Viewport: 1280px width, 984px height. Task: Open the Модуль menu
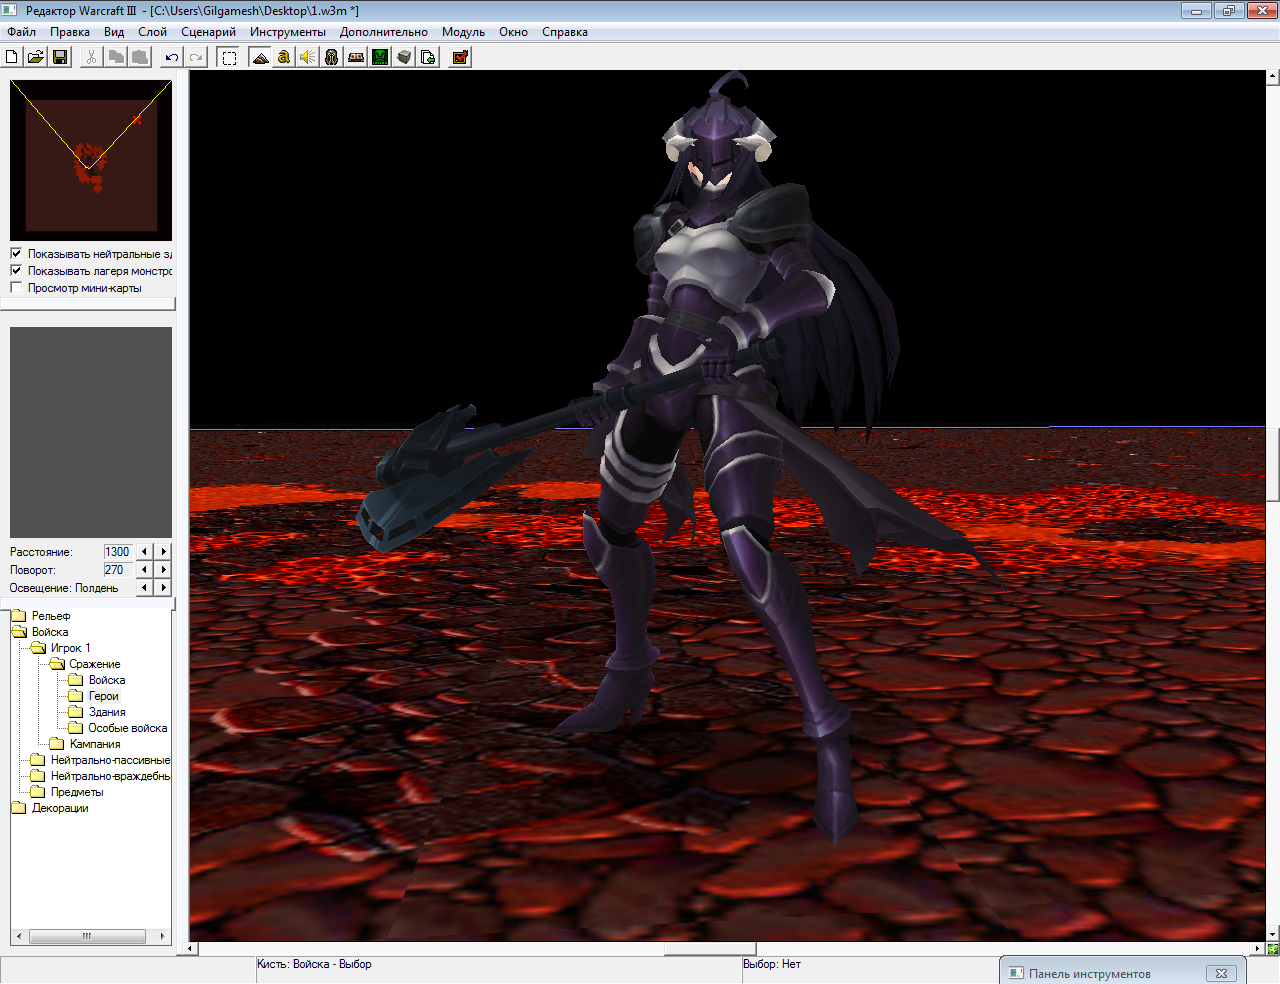pyautogui.click(x=463, y=32)
